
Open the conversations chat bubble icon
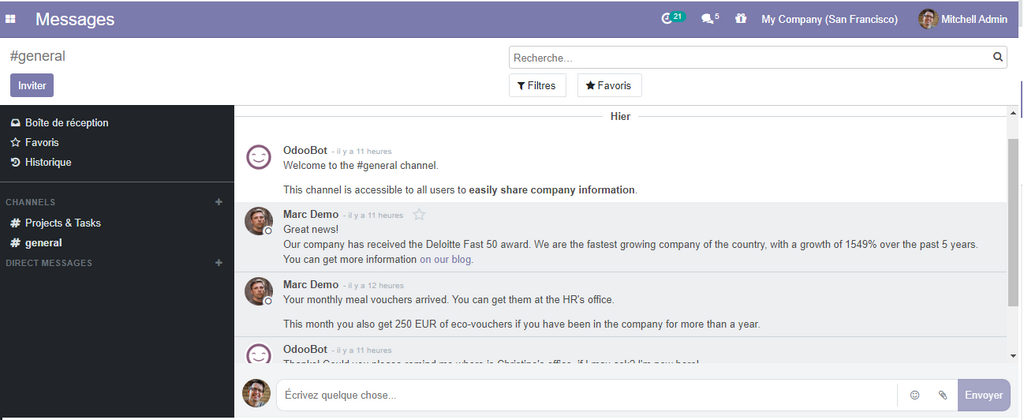coord(709,19)
